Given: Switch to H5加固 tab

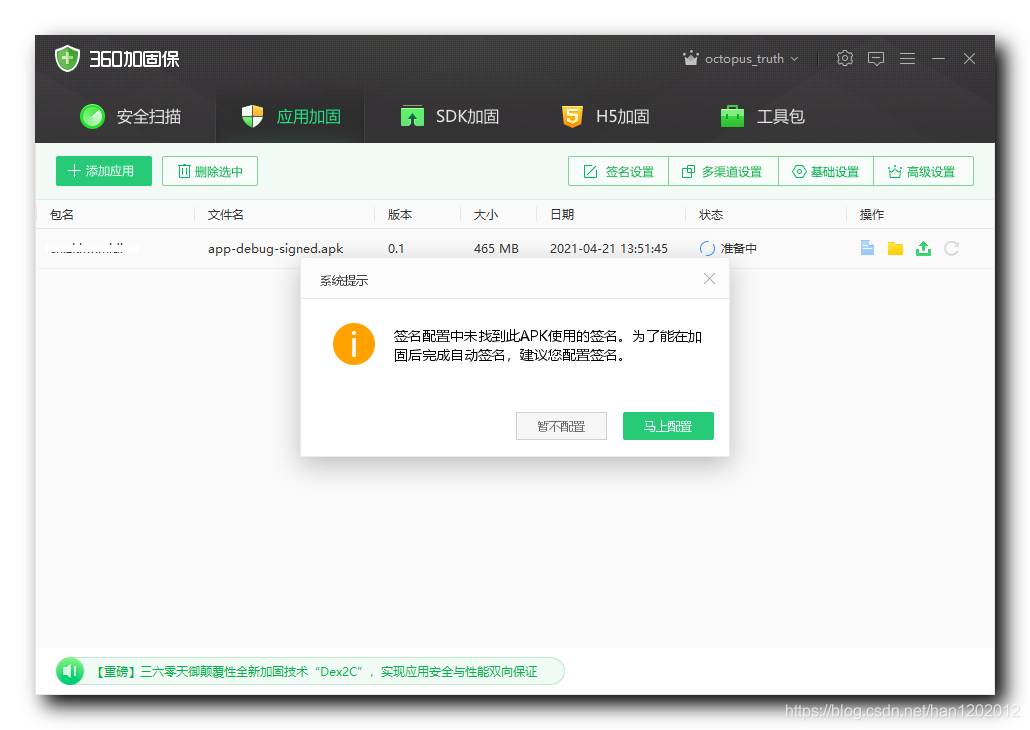Looking at the screenshot, I should click(605, 116).
